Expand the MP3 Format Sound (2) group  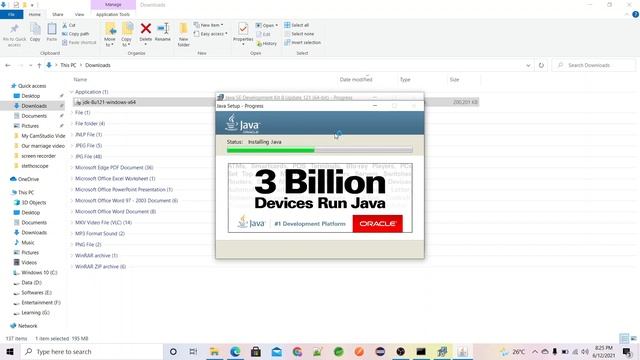point(71,234)
